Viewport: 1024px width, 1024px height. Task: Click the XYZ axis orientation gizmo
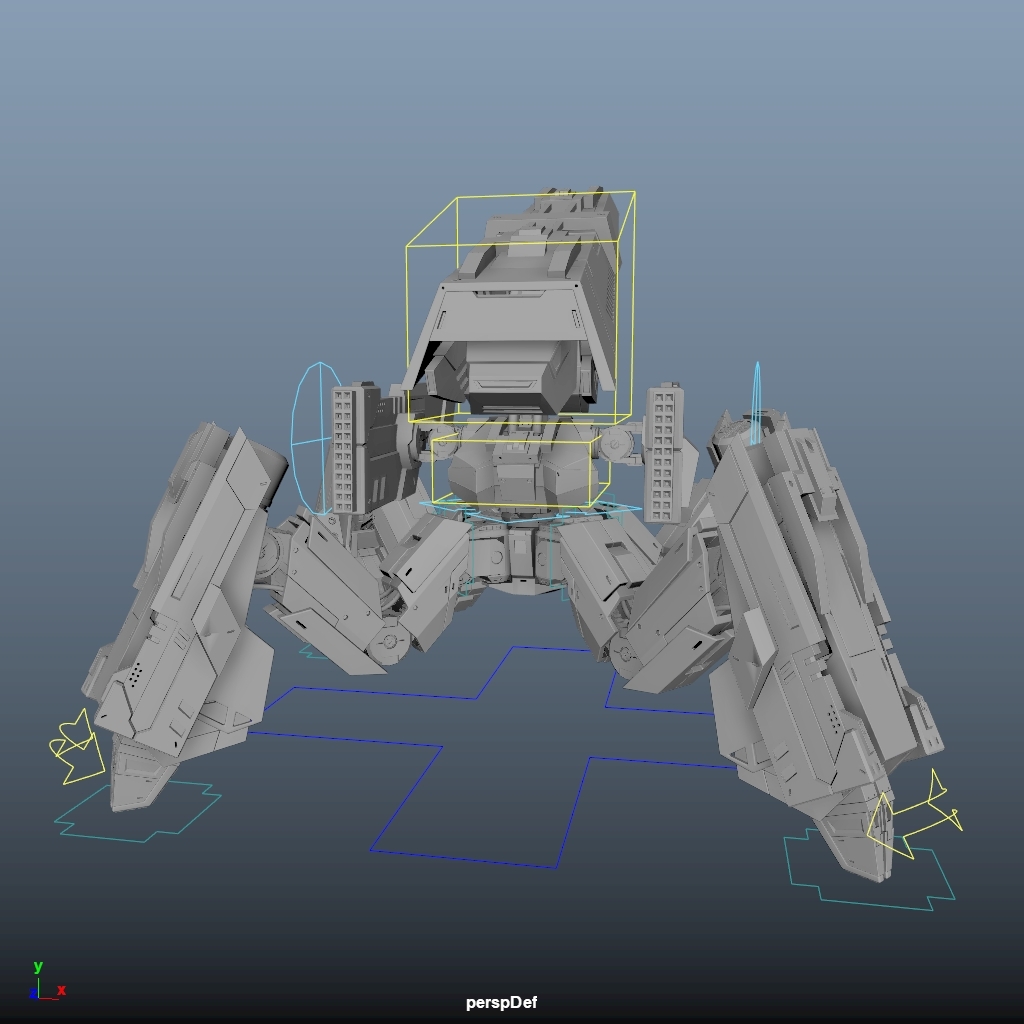click(x=47, y=982)
